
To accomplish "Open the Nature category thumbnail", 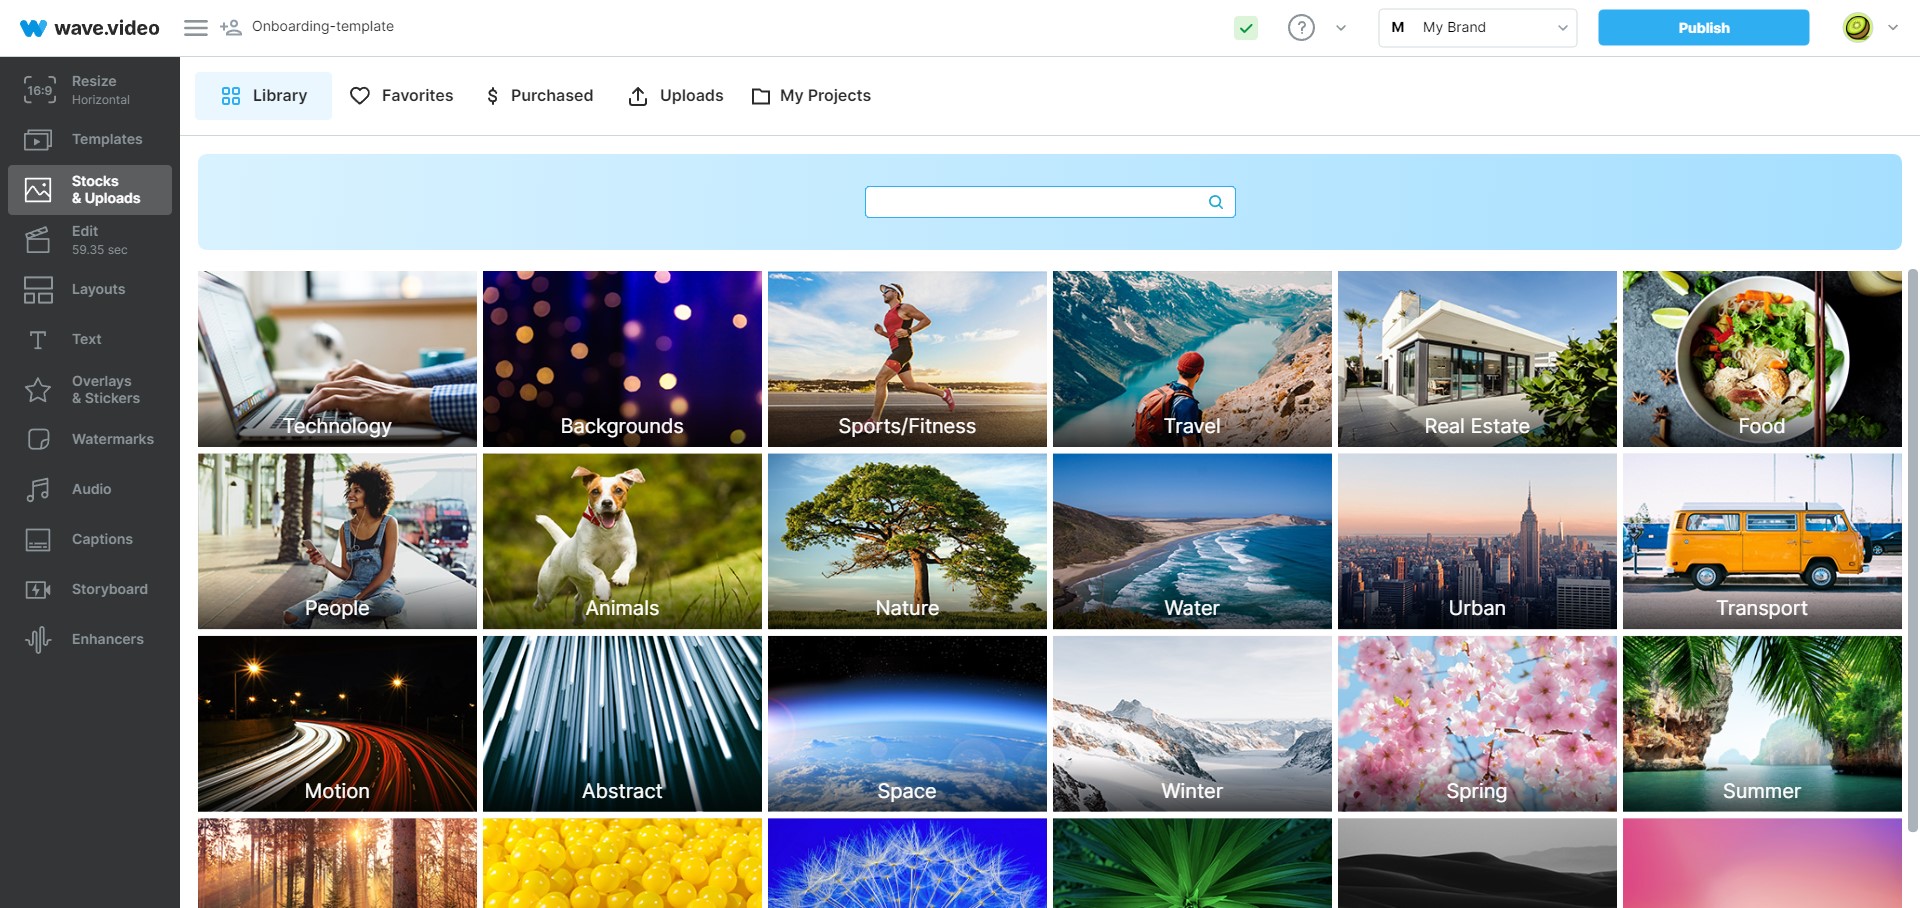I will click(x=907, y=541).
